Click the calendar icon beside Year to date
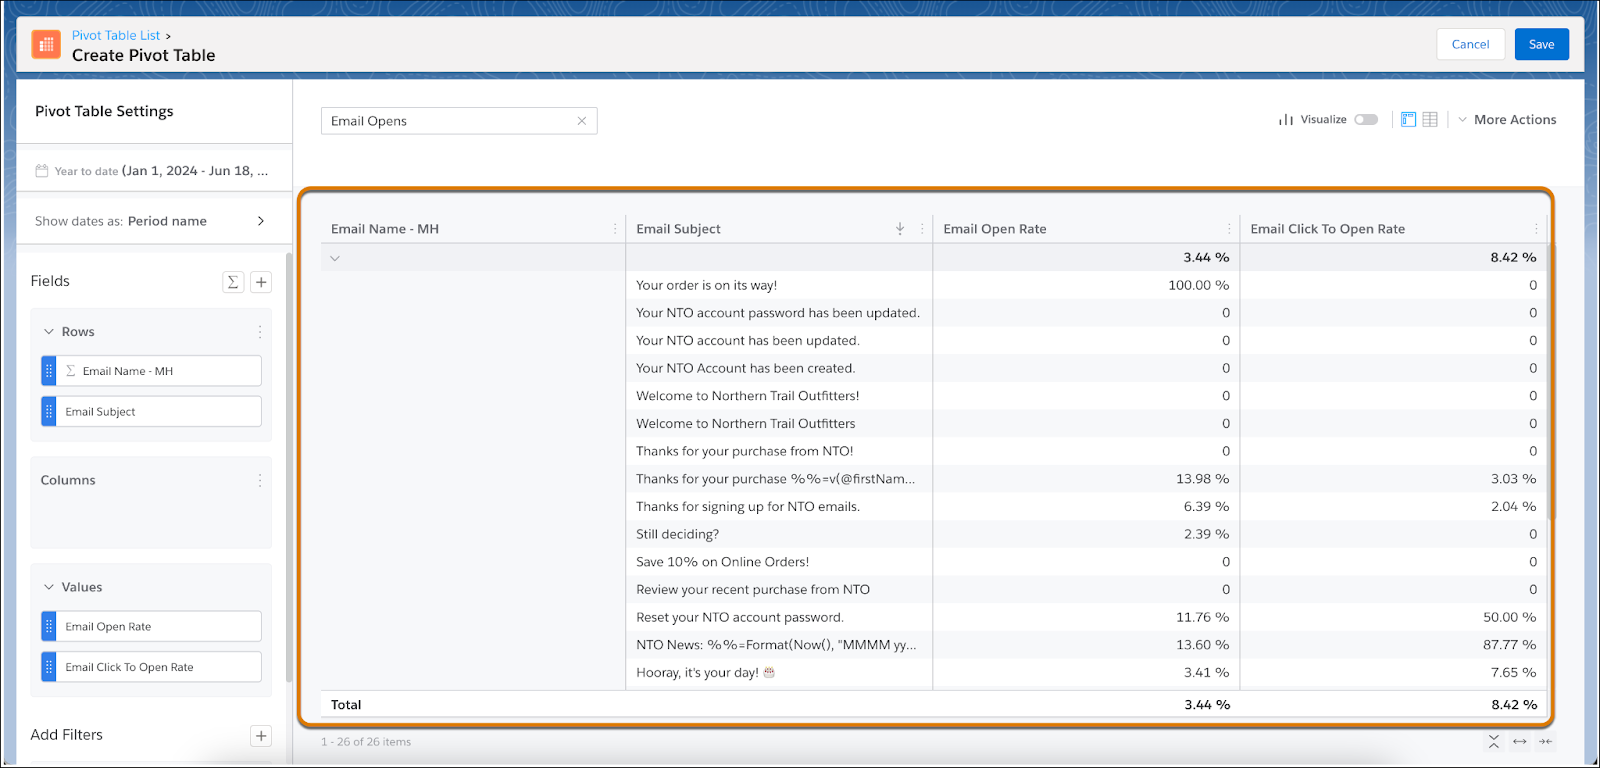This screenshot has height=768, width=1600. 41,171
